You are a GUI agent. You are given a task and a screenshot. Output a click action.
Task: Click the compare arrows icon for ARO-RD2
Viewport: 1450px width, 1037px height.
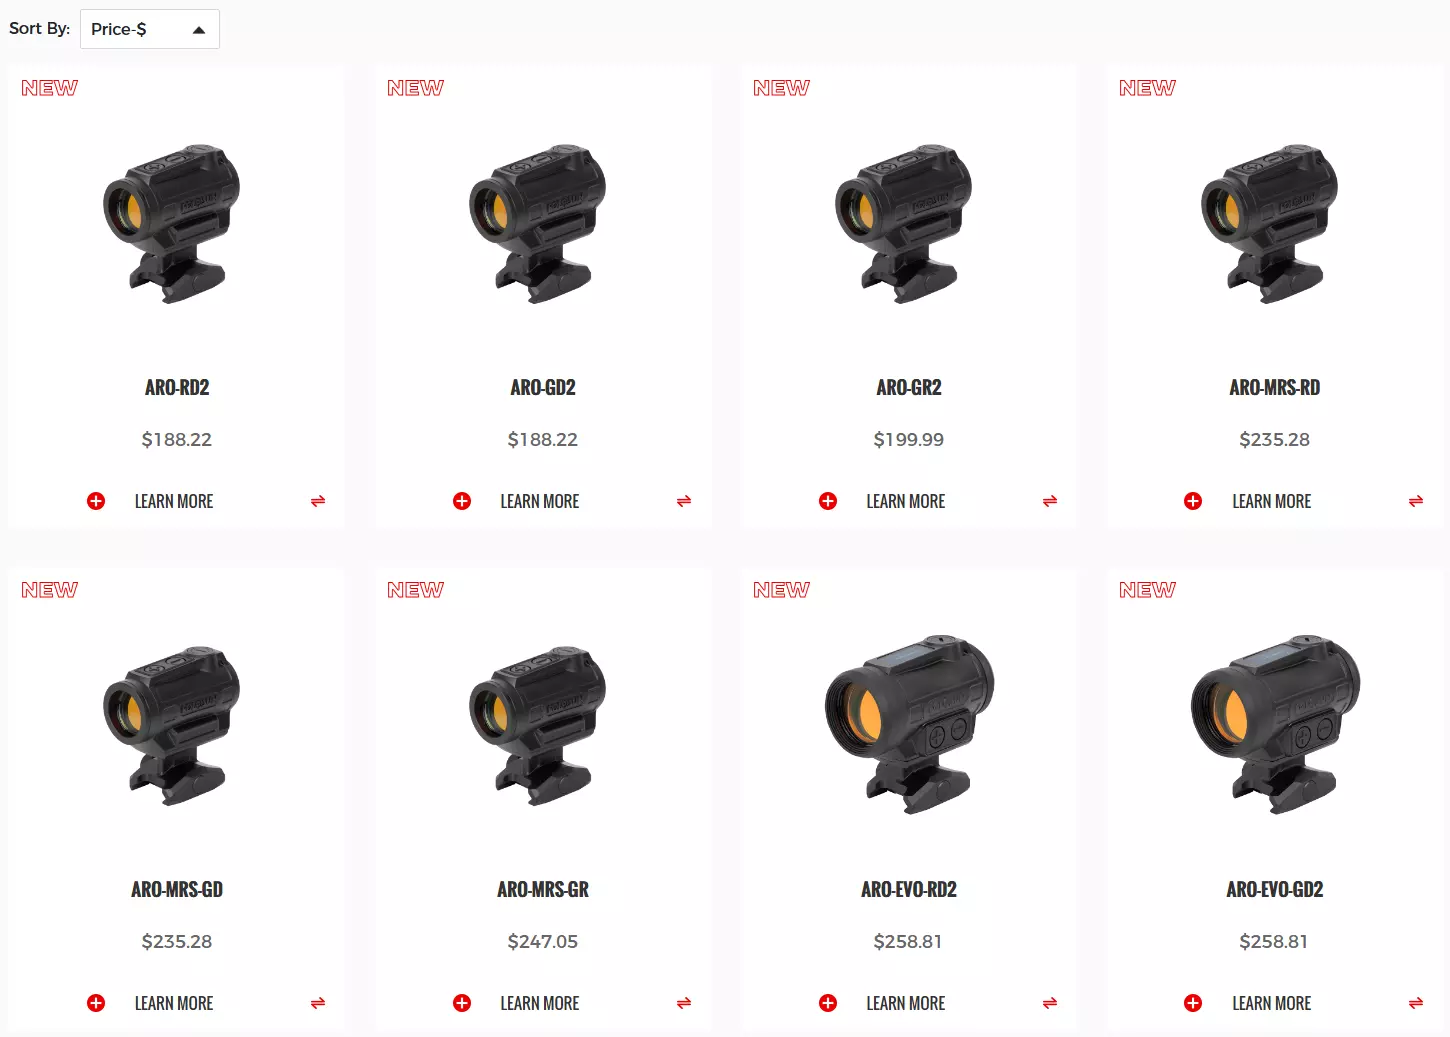[318, 501]
